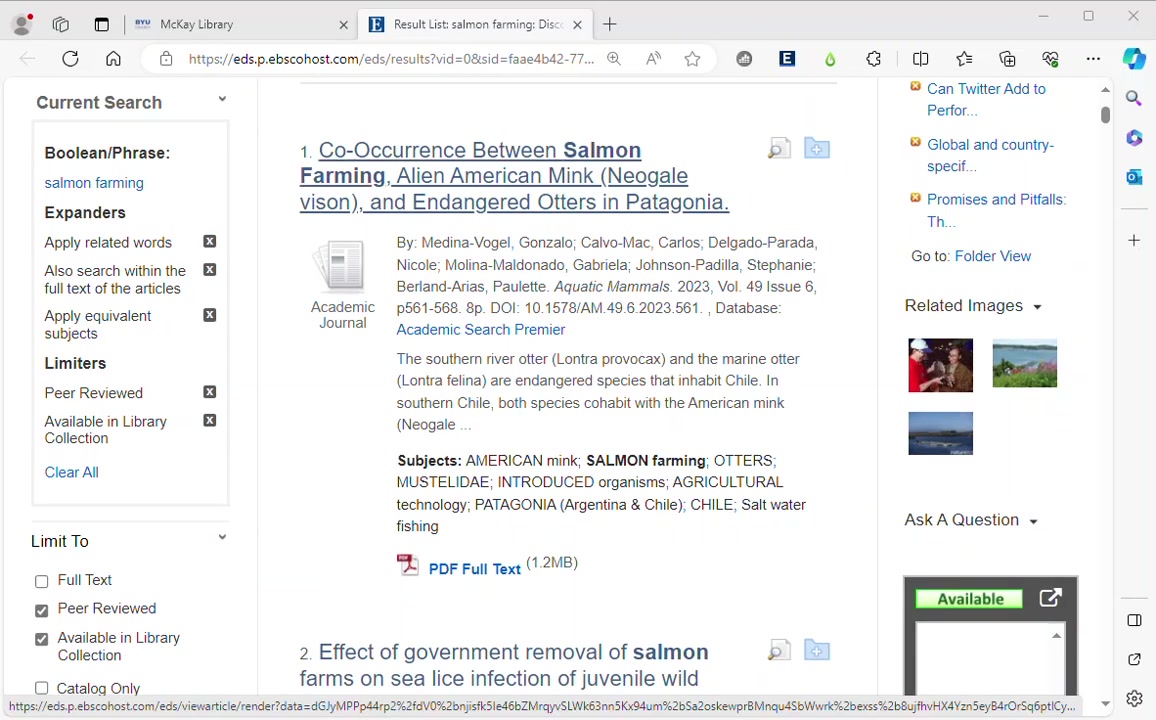Open the Related Images dropdown
This screenshot has width=1156, height=720.
[x=1037, y=306]
